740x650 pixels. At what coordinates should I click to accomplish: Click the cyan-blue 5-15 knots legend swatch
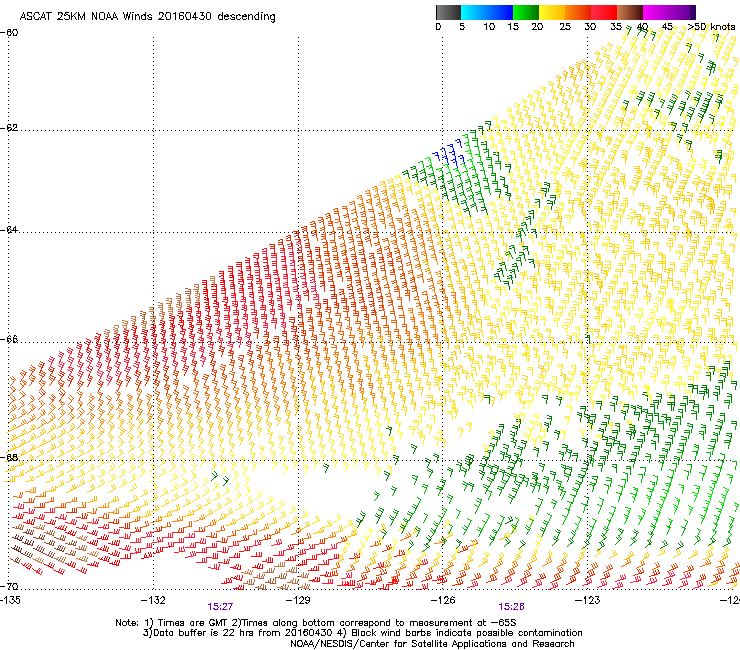click(x=487, y=12)
